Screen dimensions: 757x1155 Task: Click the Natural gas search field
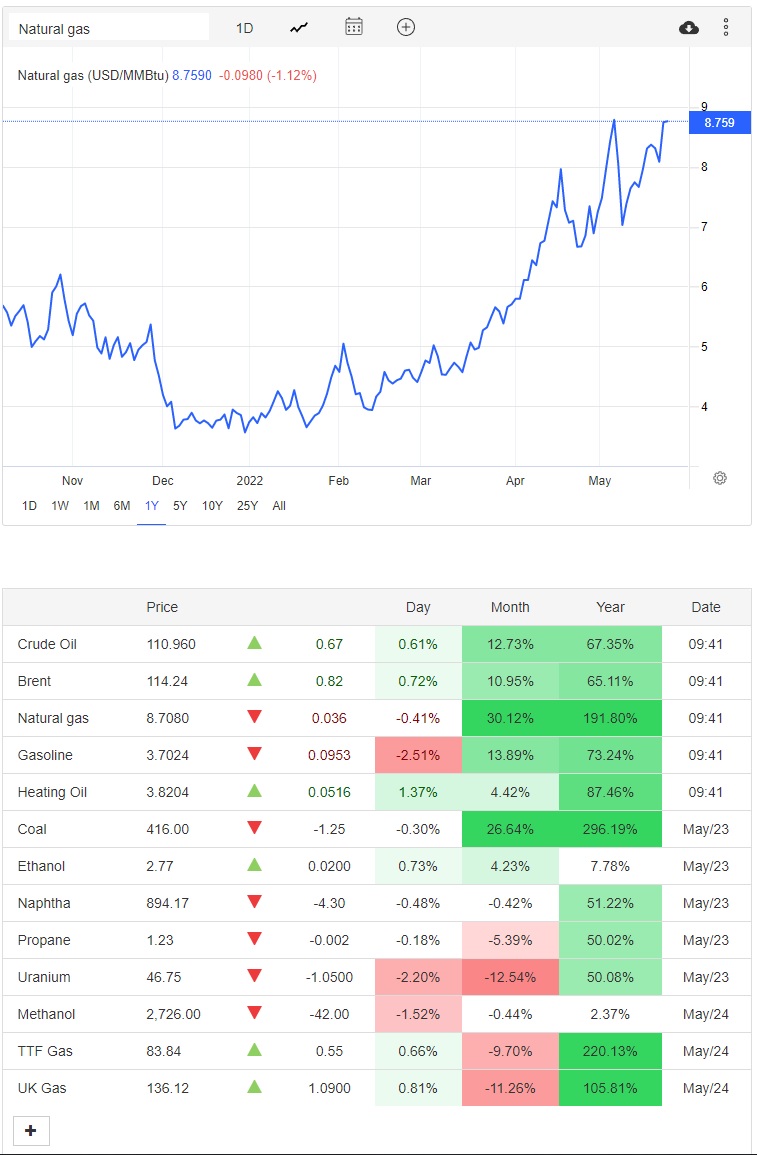click(108, 28)
